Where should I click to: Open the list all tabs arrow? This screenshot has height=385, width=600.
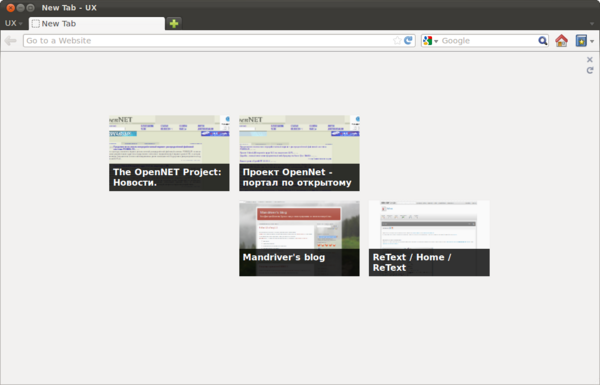592,24
